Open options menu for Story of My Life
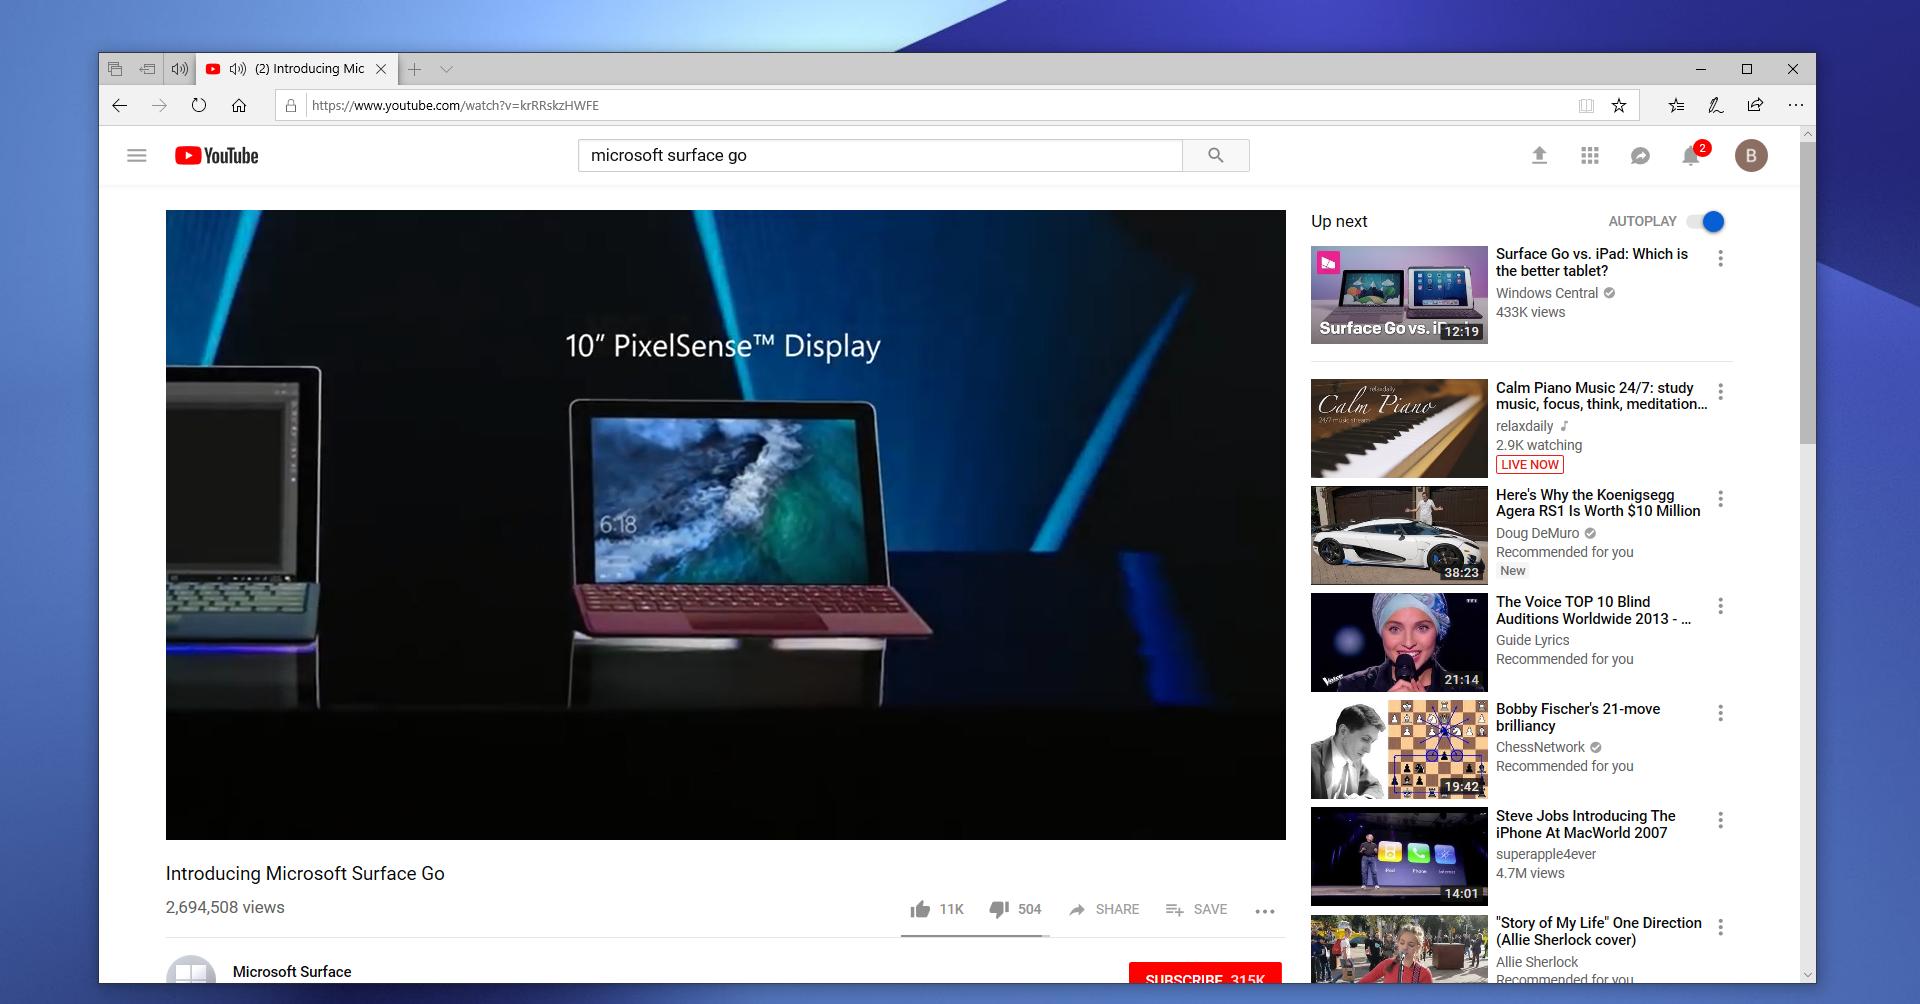Screen dimensions: 1920x1004 pyautogui.click(x=1720, y=927)
